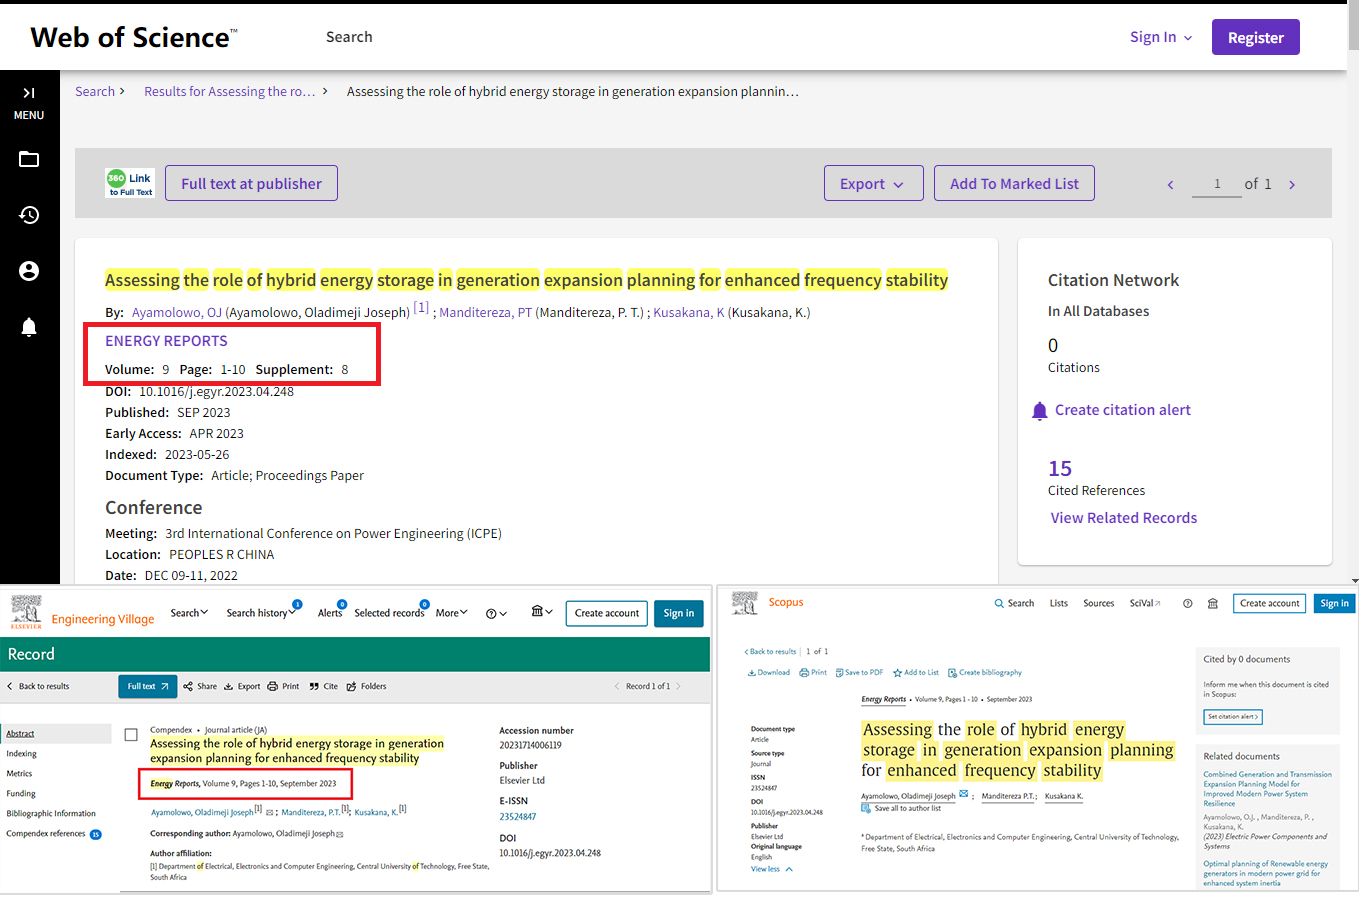Screen dimensions: 1359x908
Task: Open the folder icon in Web of Science sidebar
Action: click(29, 159)
